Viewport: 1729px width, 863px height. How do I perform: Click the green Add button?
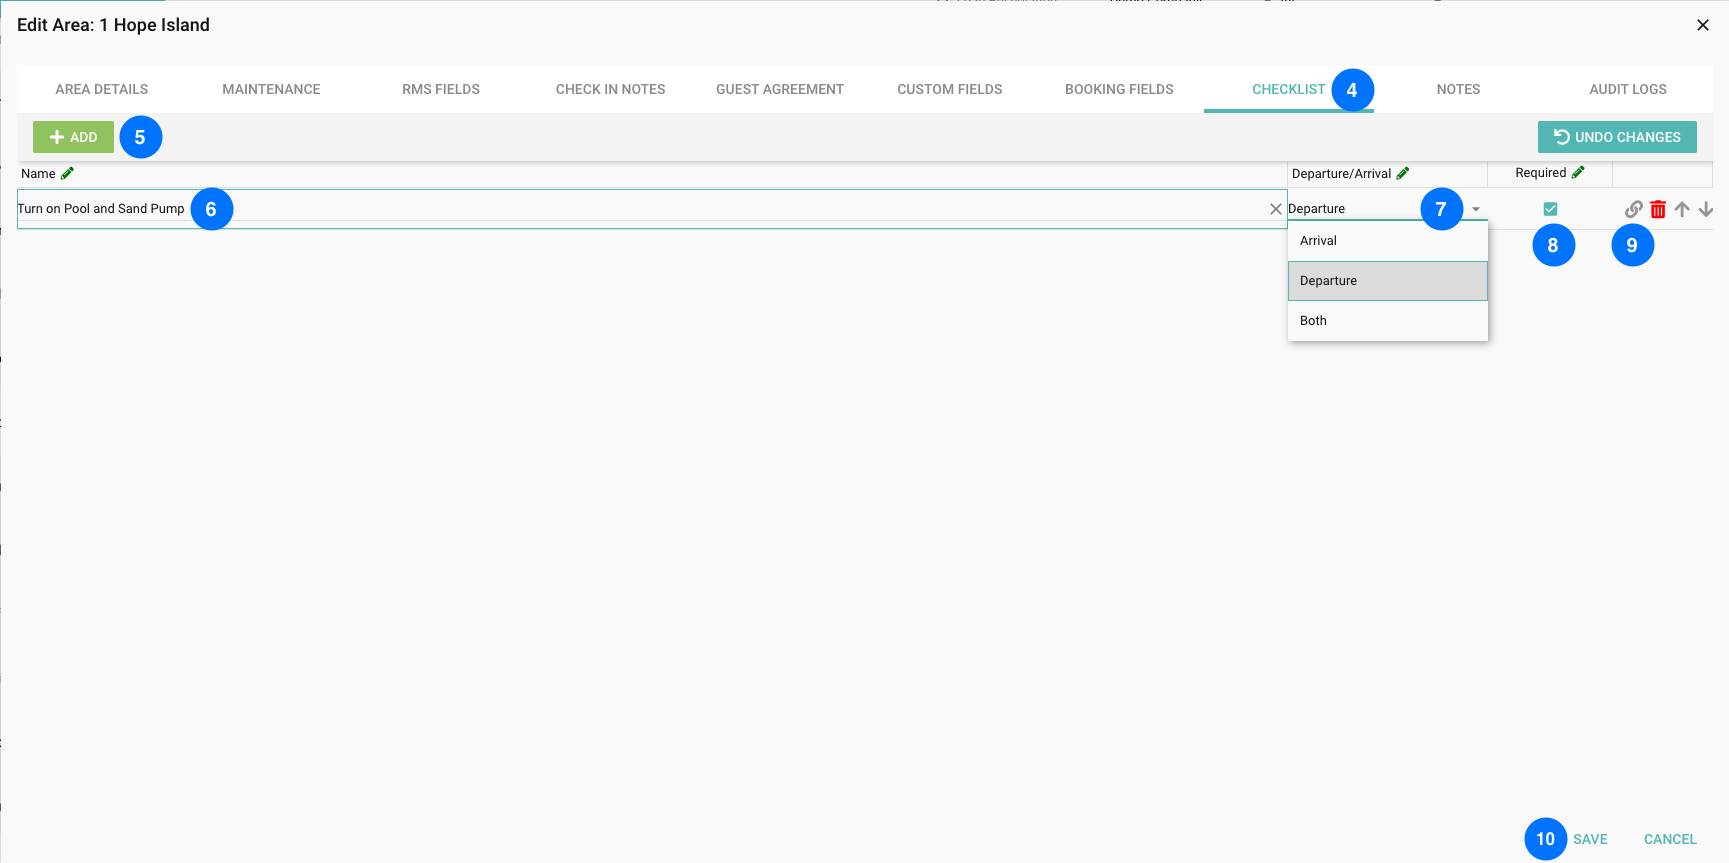point(73,137)
